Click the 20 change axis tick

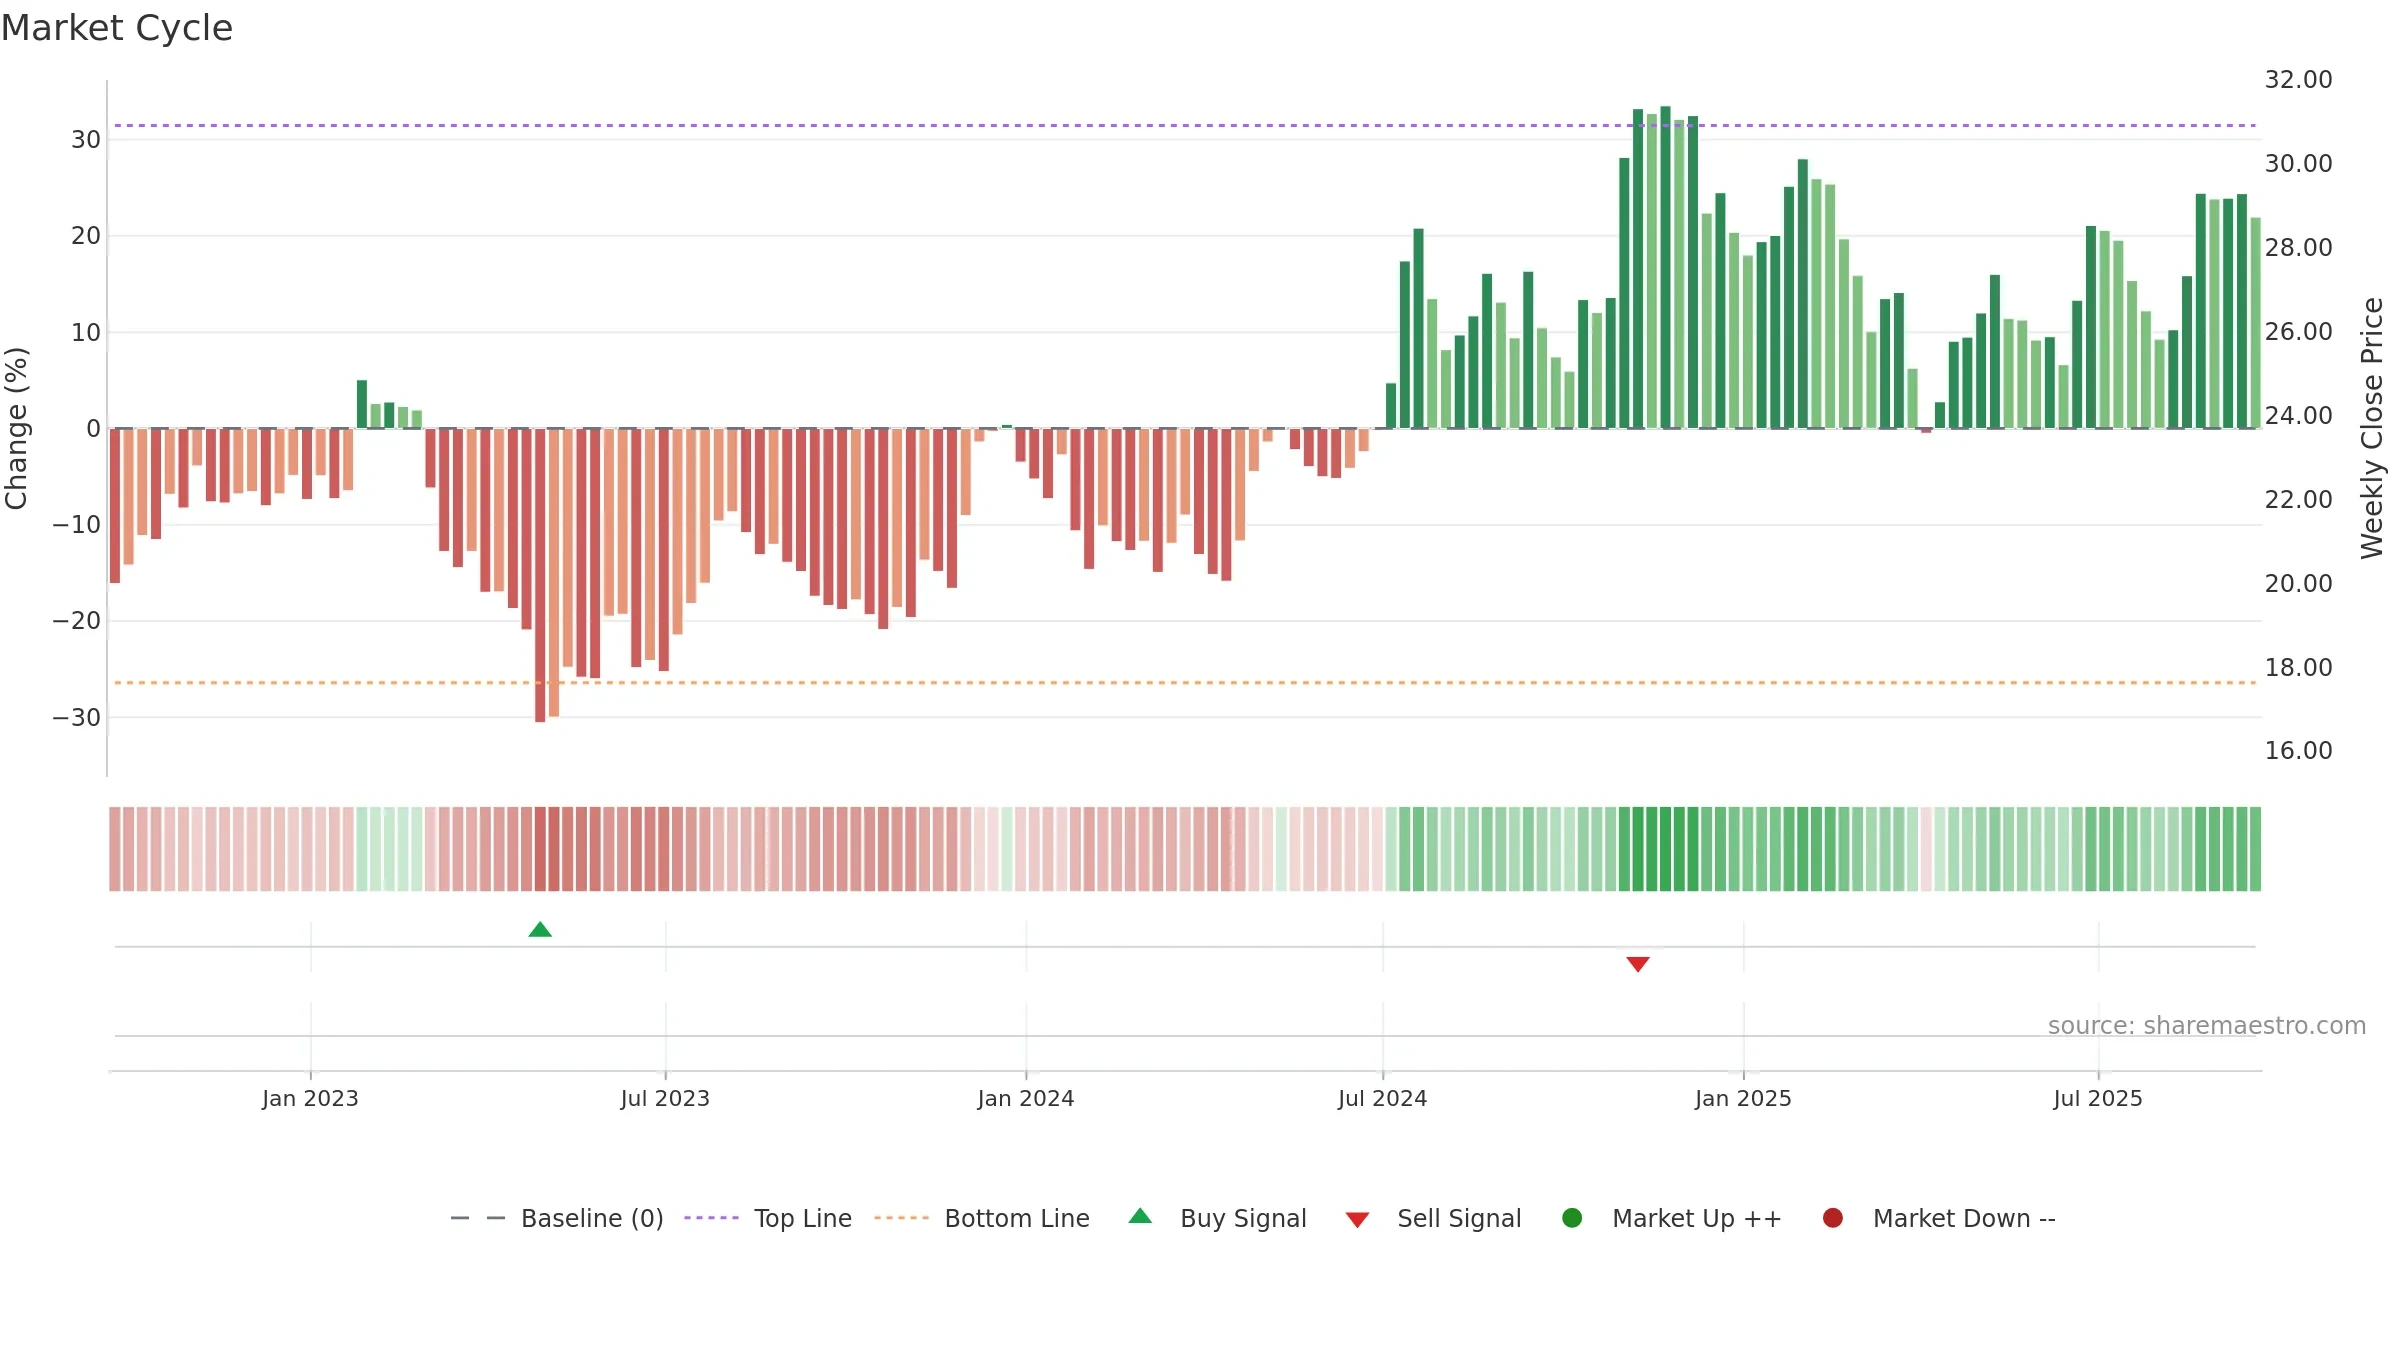86,236
